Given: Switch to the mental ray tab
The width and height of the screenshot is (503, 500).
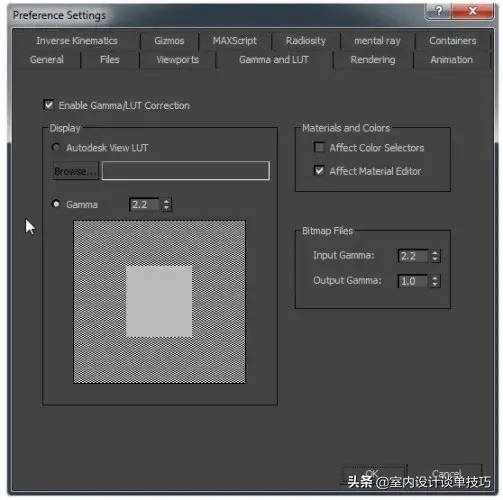Looking at the screenshot, I should 377,41.
